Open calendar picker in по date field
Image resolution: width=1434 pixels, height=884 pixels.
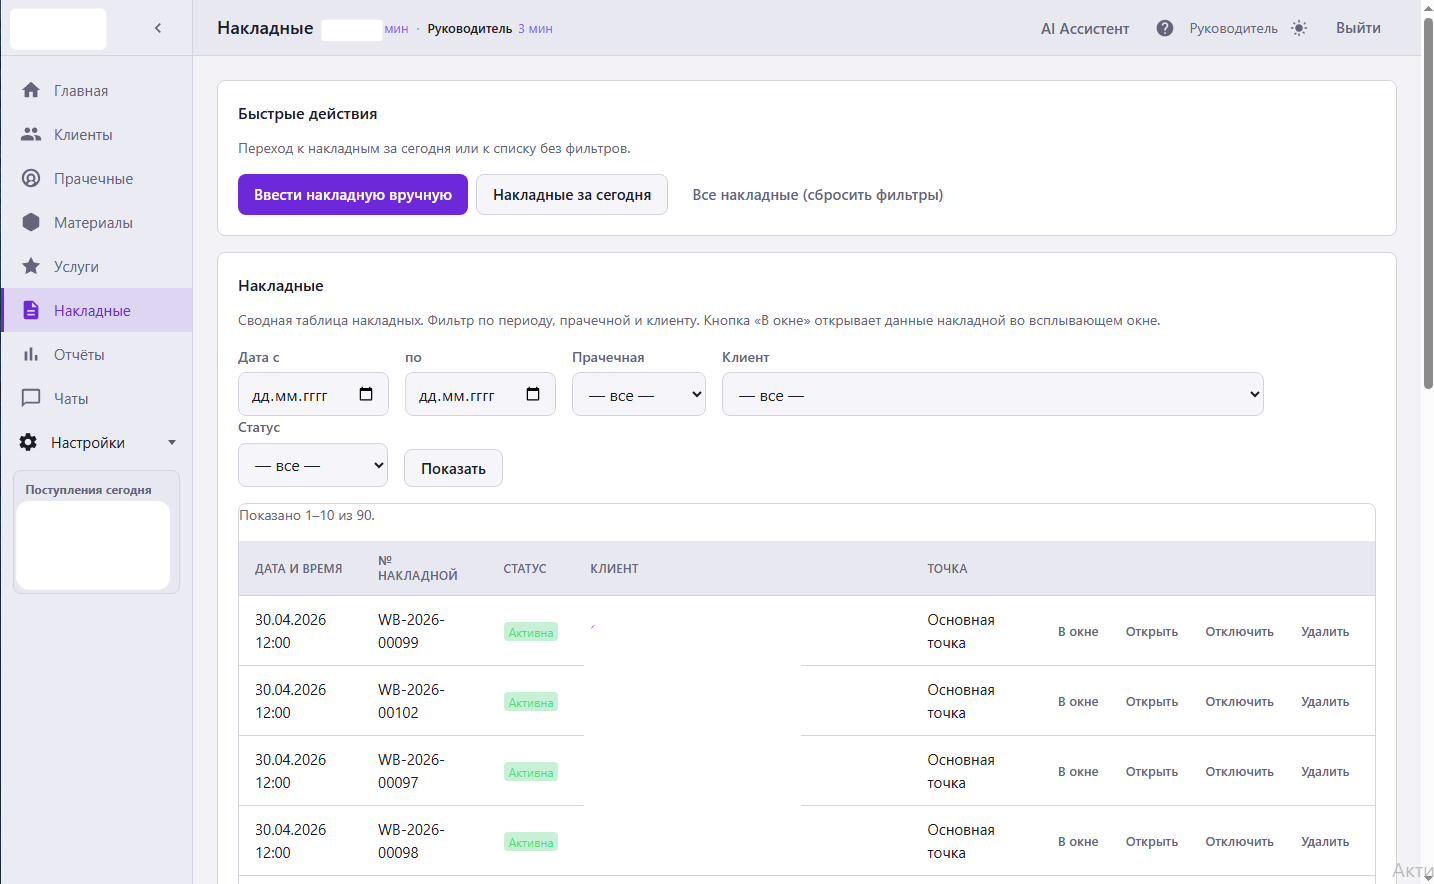pos(533,394)
